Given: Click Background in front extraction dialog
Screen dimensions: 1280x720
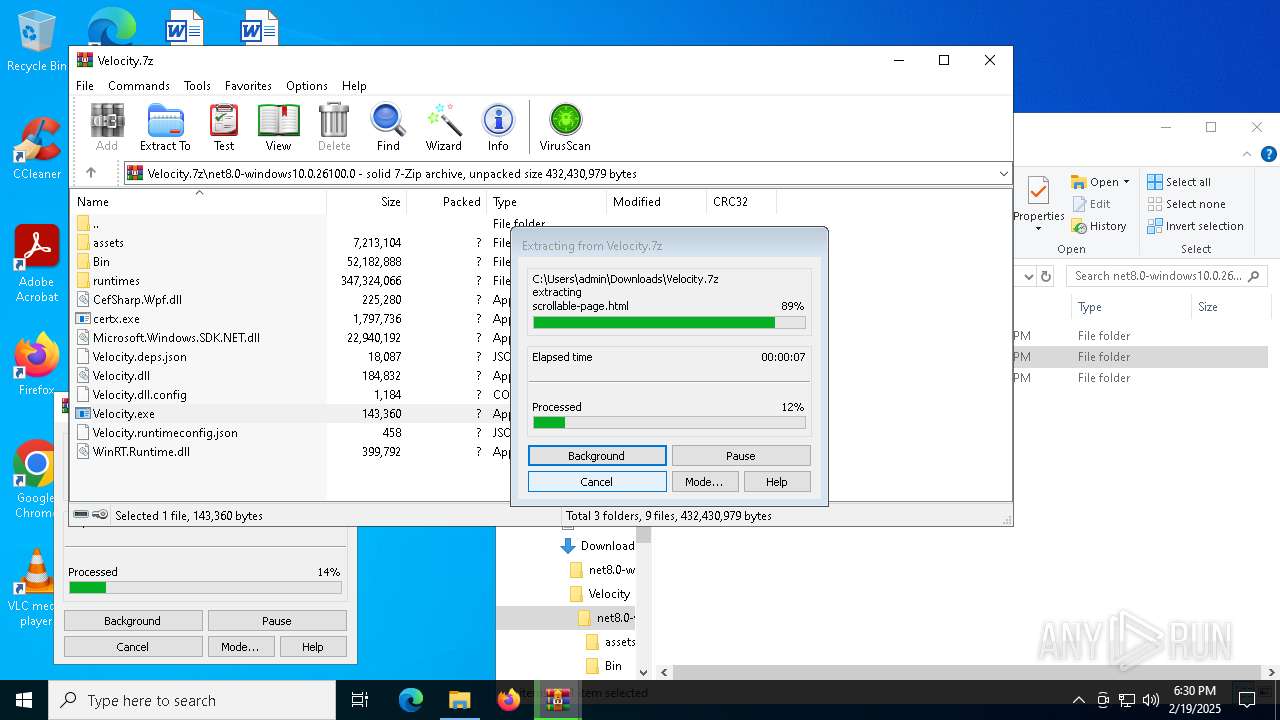Looking at the screenshot, I should (597, 456).
